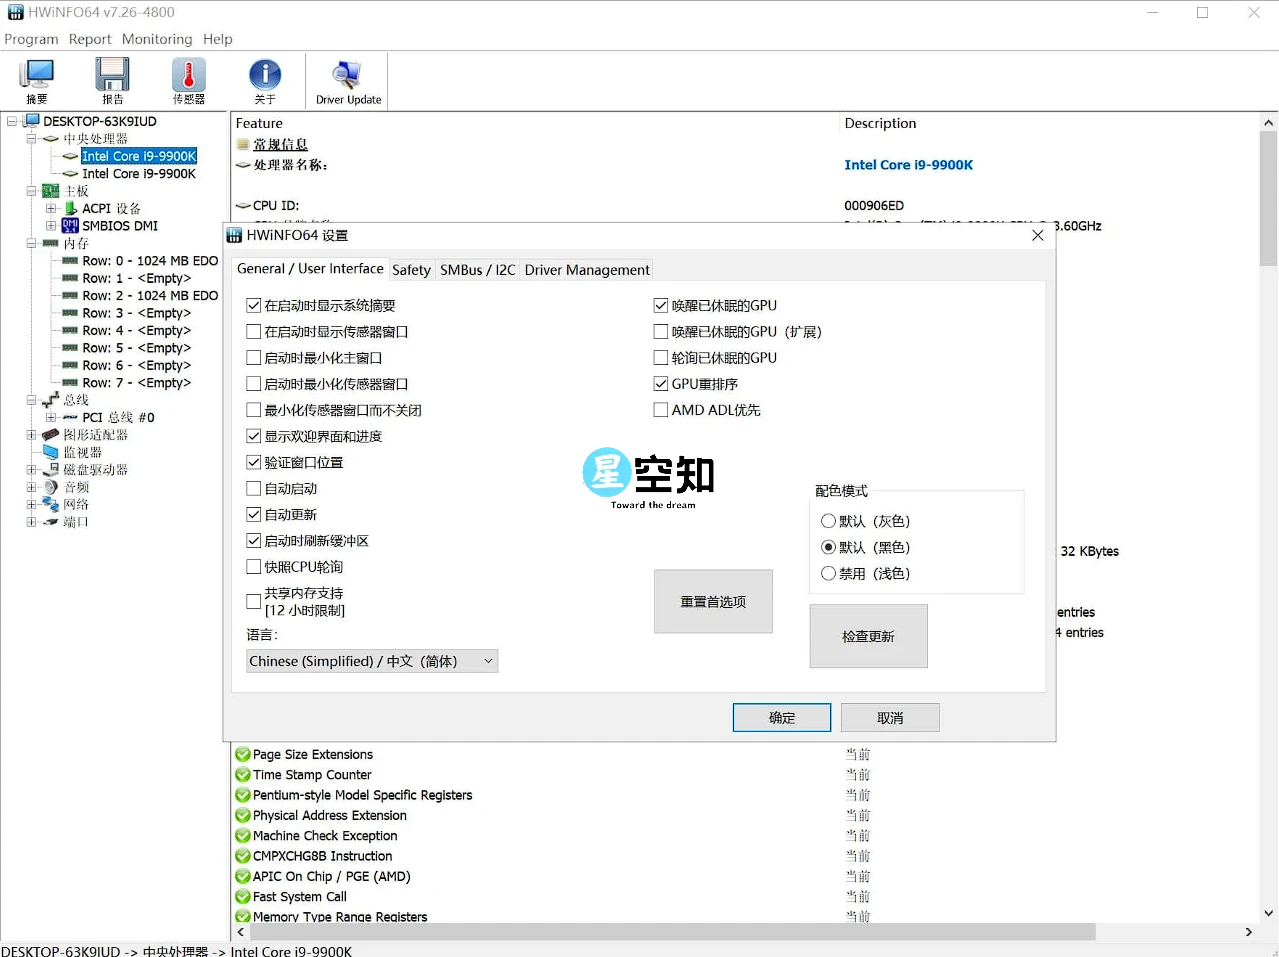Select the 图形适配器 graphics adapter icon
Viewport: 1279px width, 957px height.
click(x=48, y=434)
